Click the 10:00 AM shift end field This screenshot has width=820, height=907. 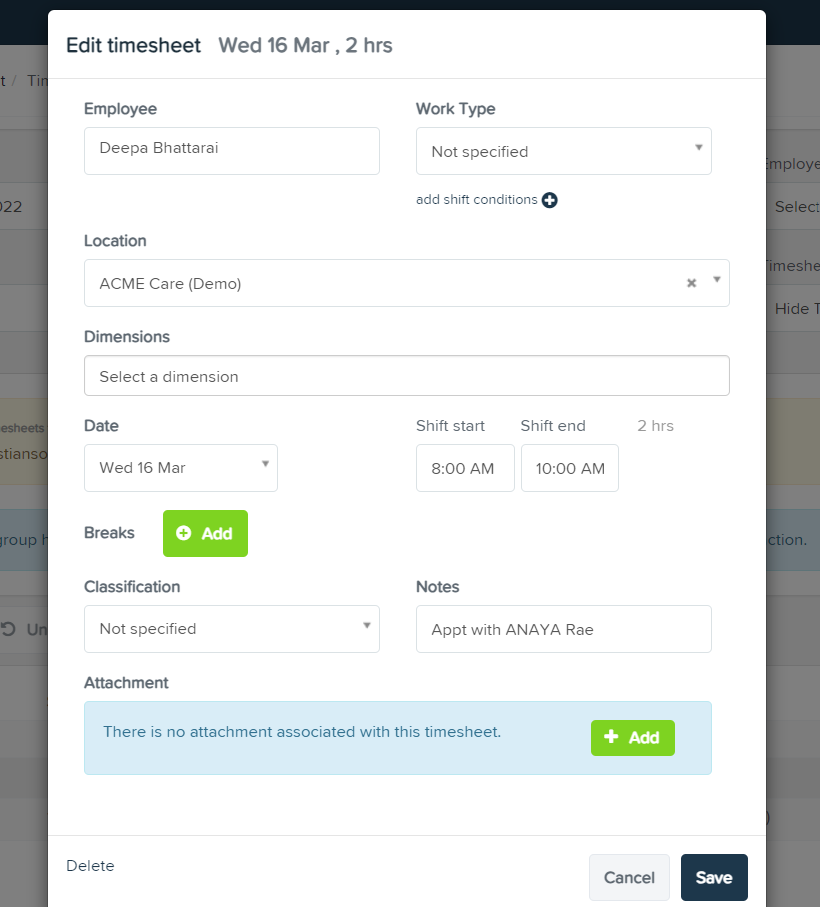pos(569,467)
